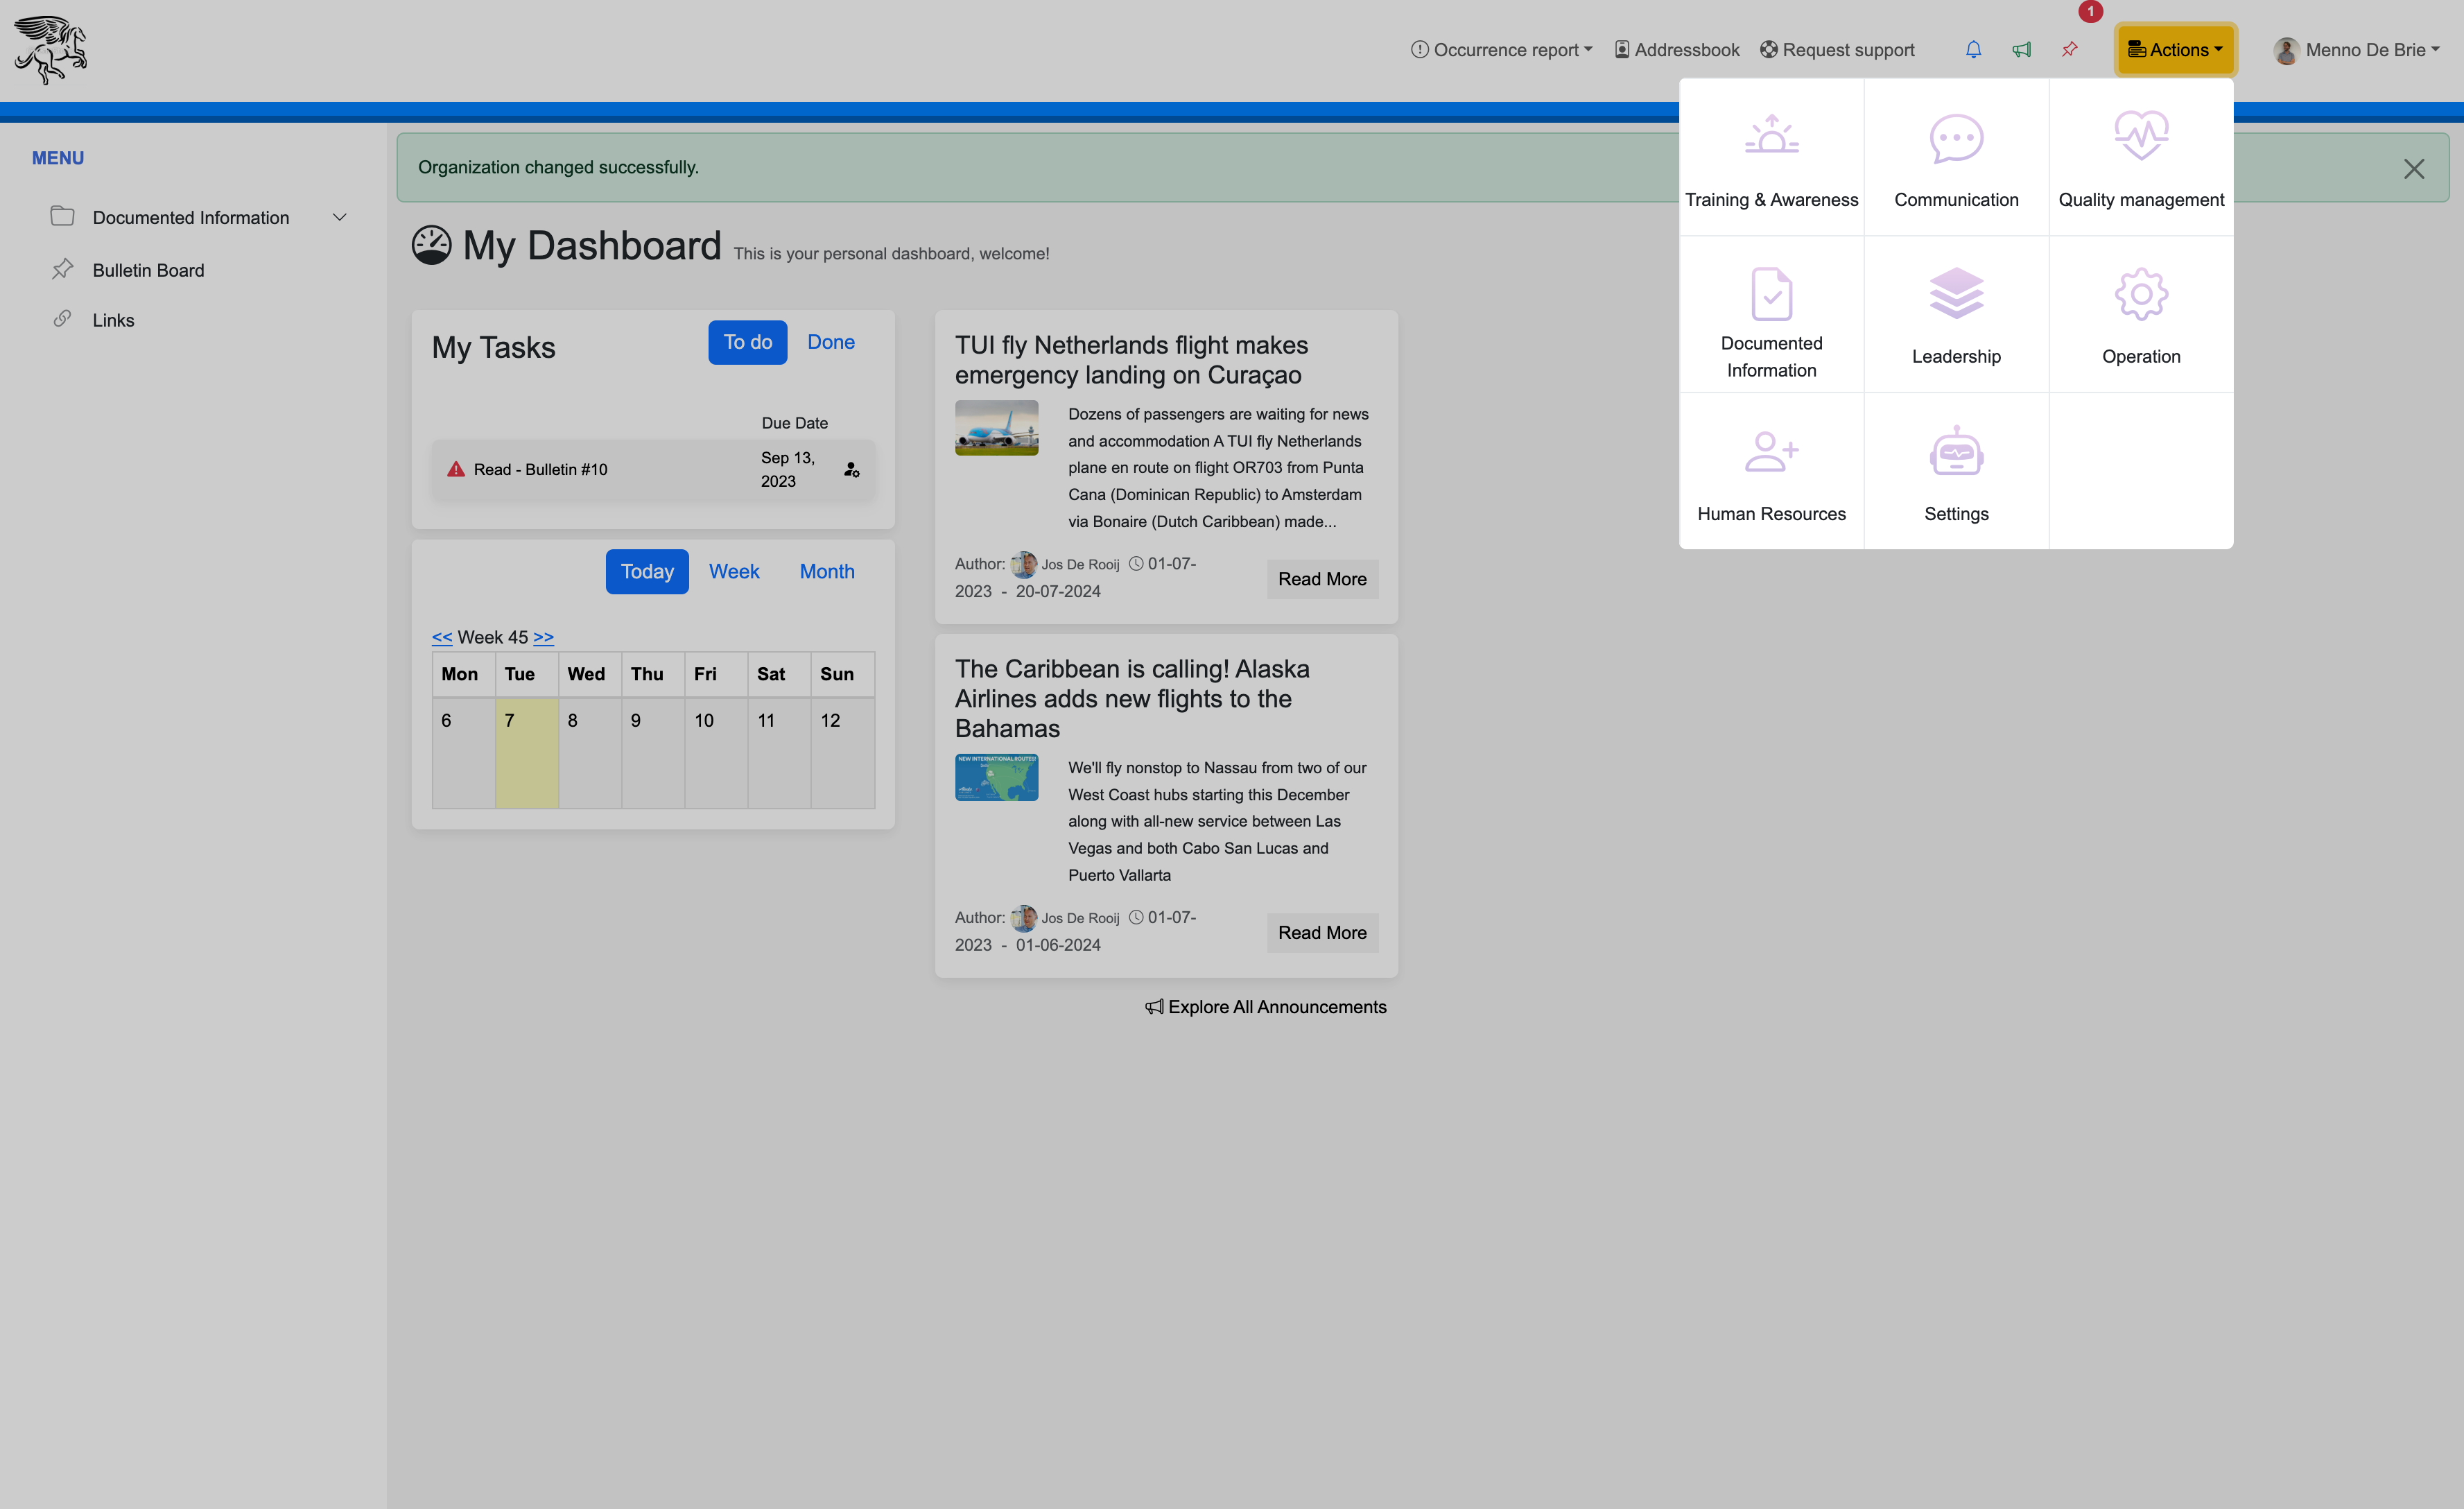Switch calendar to Month view
2464x1509 pixels.
826,571
